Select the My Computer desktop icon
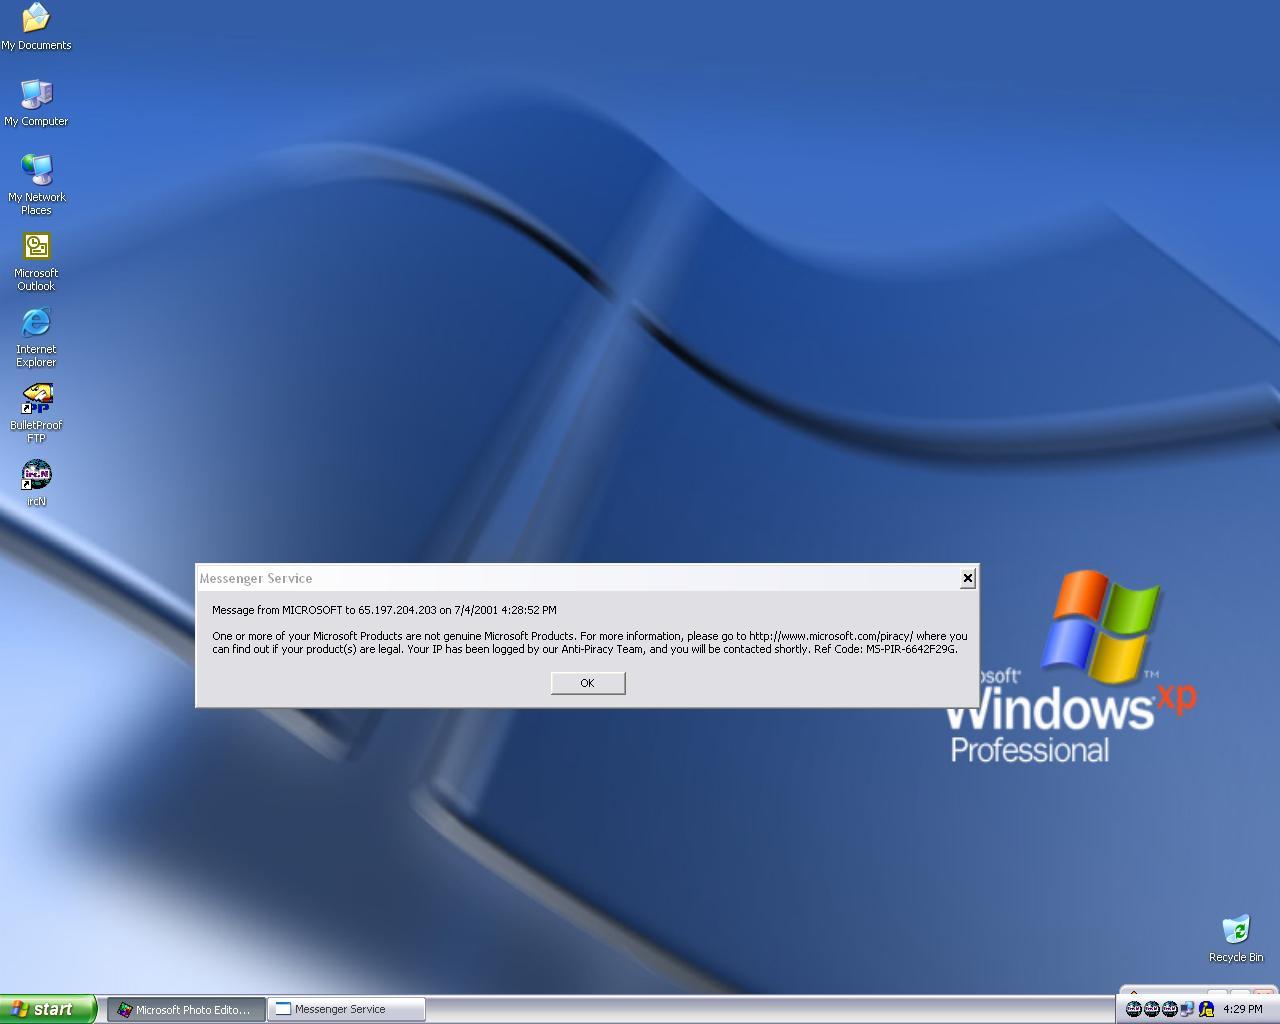Screen dimensions: 1280x1024 point(36,103)
